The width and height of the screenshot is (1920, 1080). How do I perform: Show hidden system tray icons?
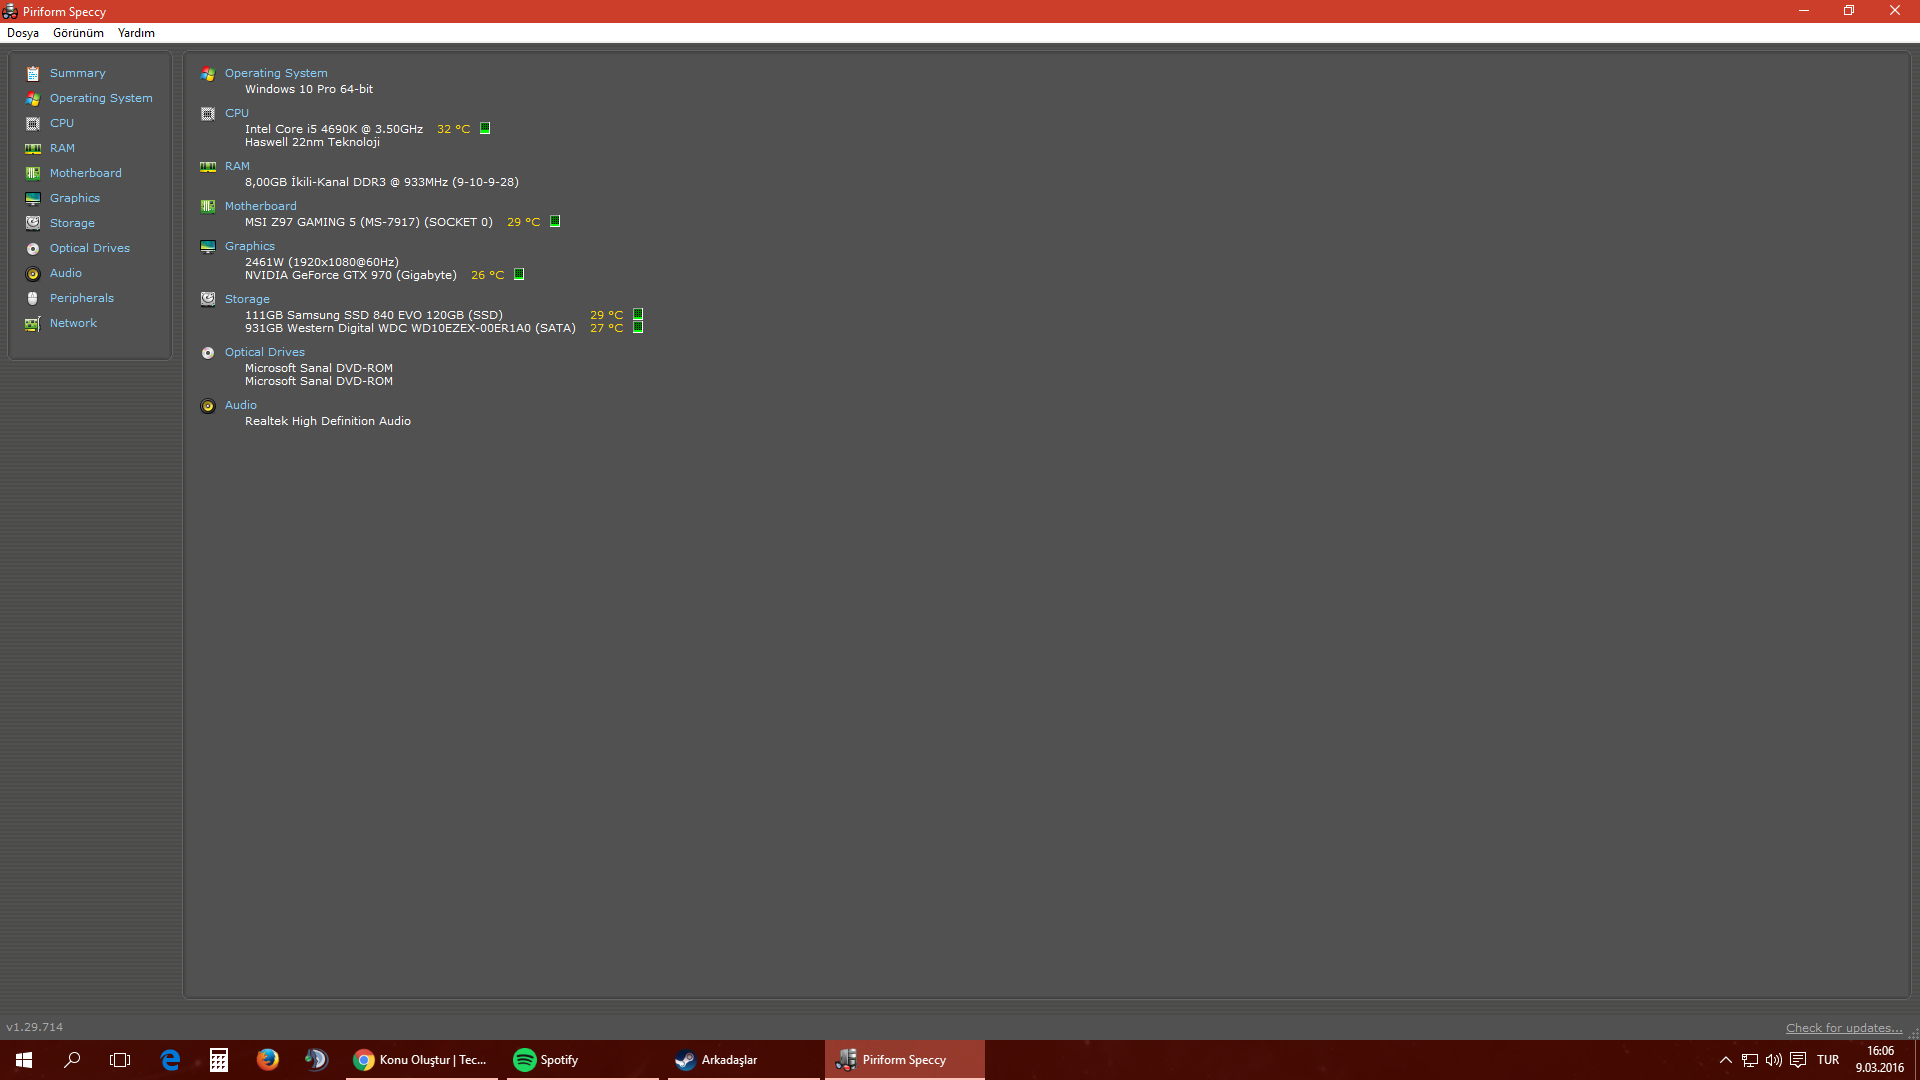coord(1725,1060)
